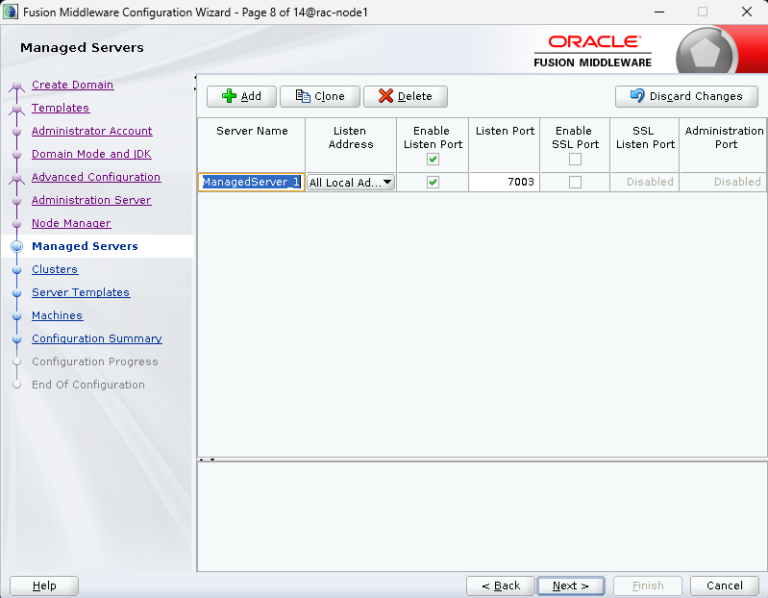Minimize the Configuration Wizard window

pos(659,12)
